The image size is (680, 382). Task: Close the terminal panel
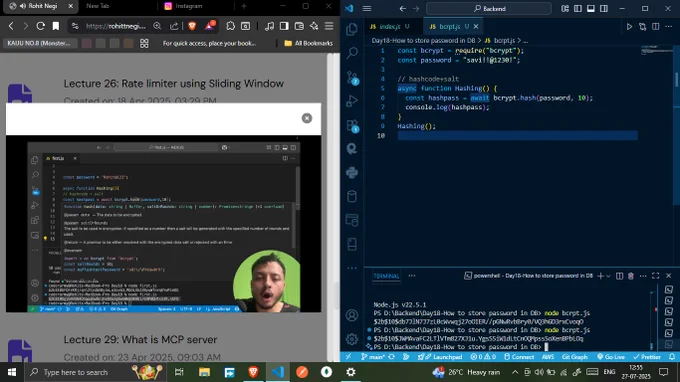pos(668,276)
